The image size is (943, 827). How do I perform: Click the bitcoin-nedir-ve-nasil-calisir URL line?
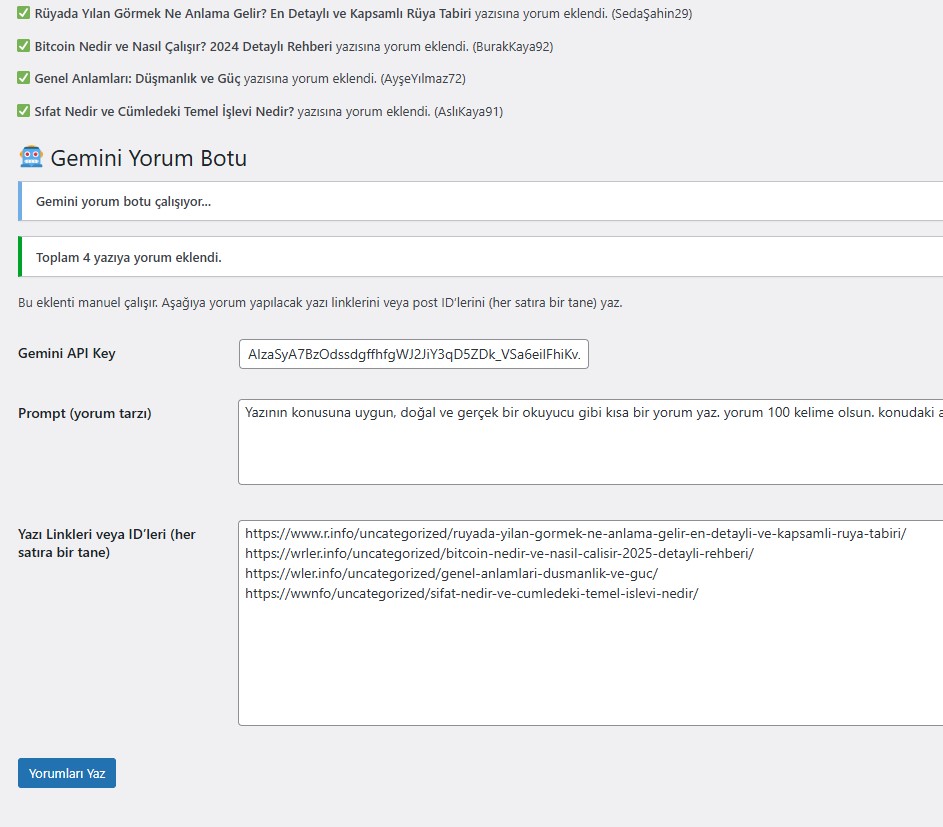point(499,553)
